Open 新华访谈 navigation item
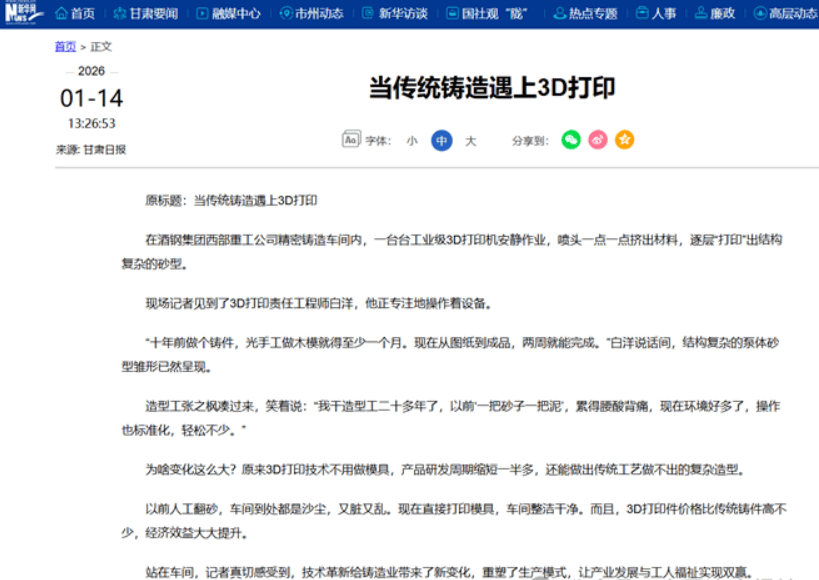Screen dimensions: 819x580 point(395,14)
